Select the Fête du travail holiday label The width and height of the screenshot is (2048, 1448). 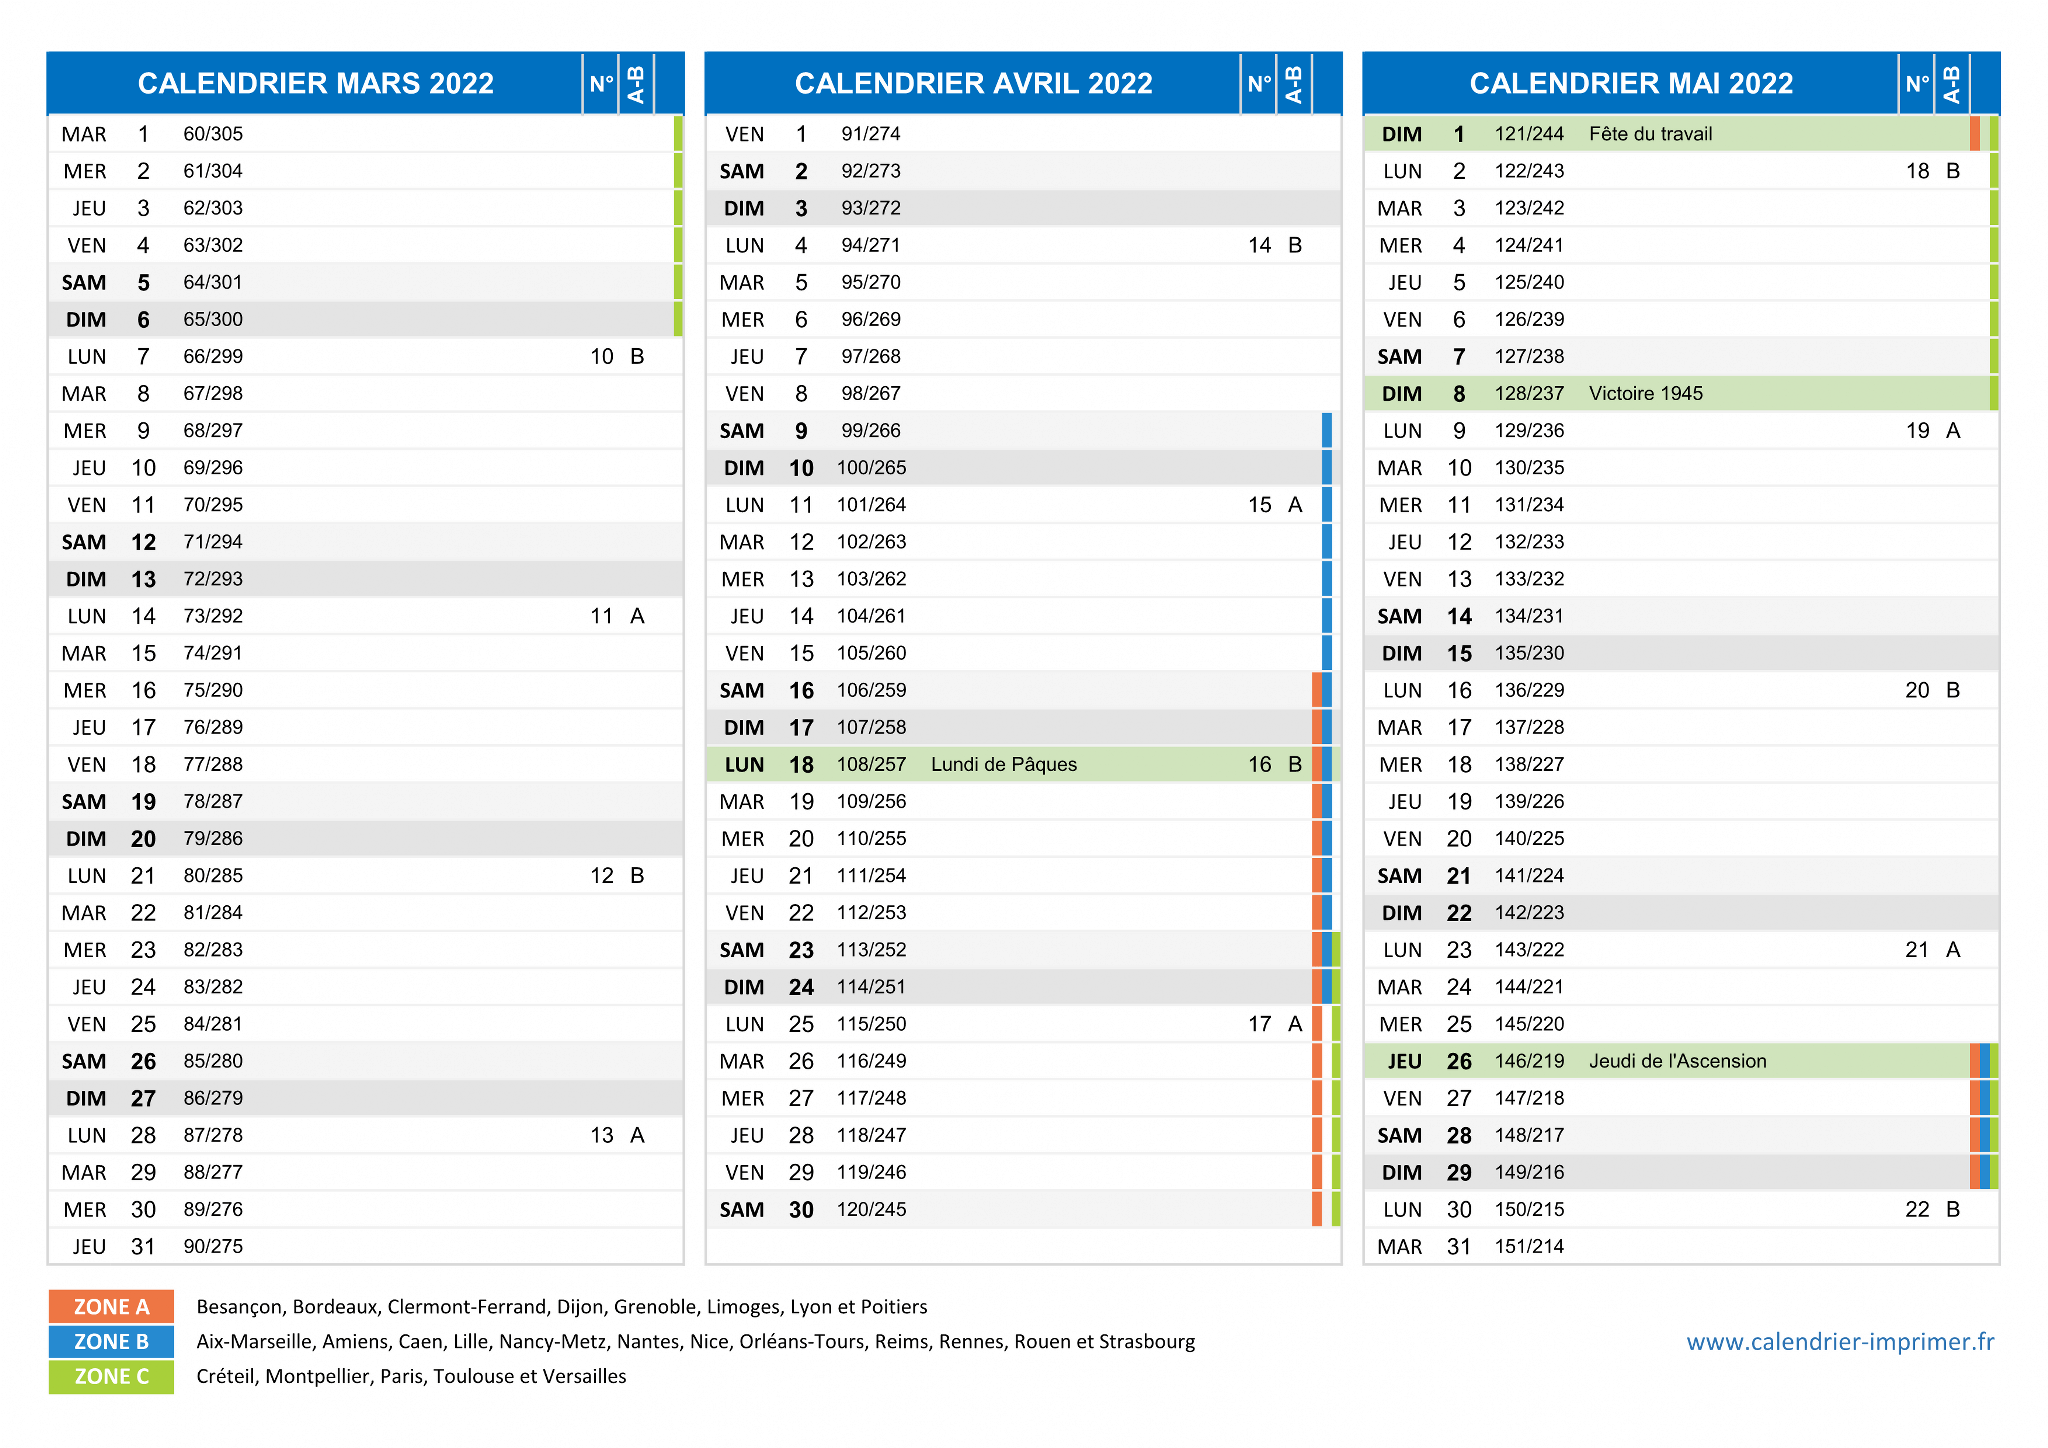coord(1650,134)
